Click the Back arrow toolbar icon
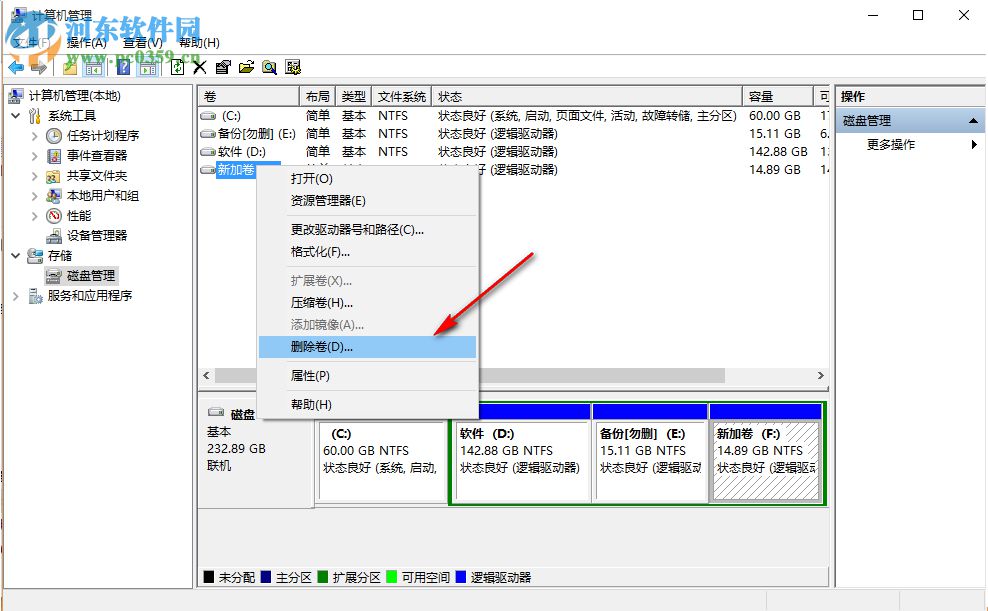Image resolution: width=988 pixels, height=611 pixels. (x=16, y=67)
